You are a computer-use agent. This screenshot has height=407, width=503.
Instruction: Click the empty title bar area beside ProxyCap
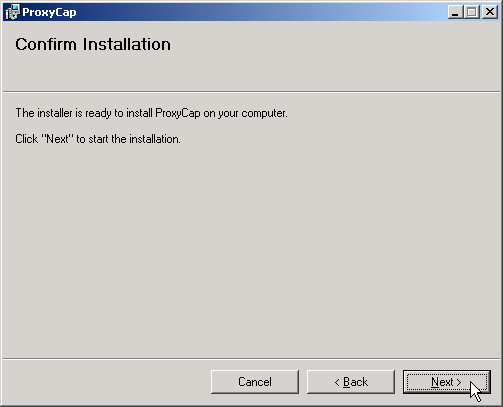click(260, 12)
